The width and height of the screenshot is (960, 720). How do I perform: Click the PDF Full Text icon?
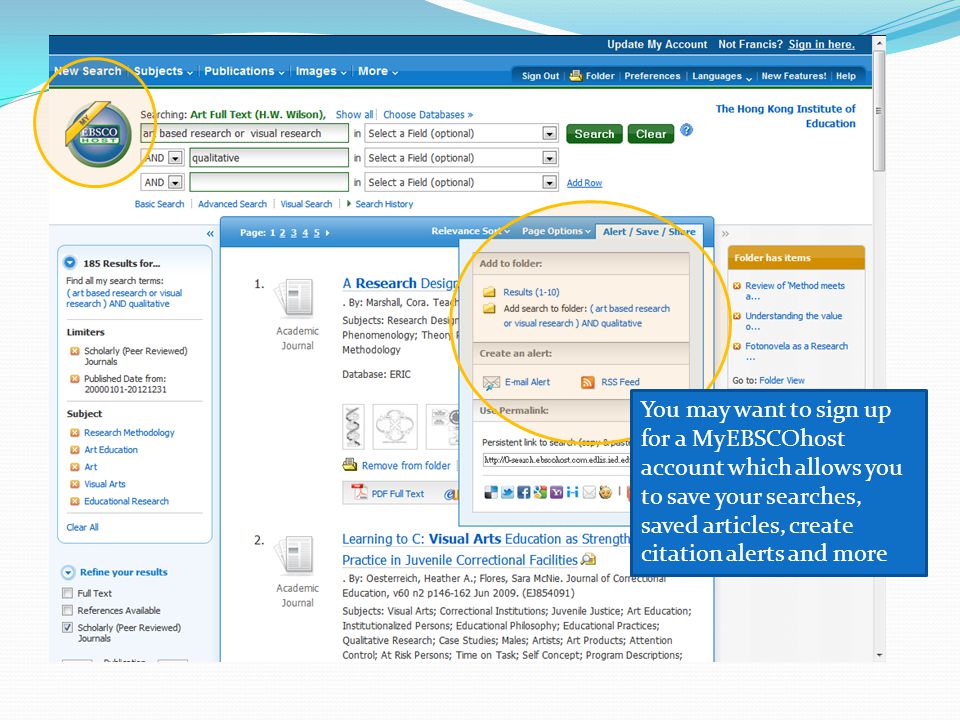tap(359, 492)
